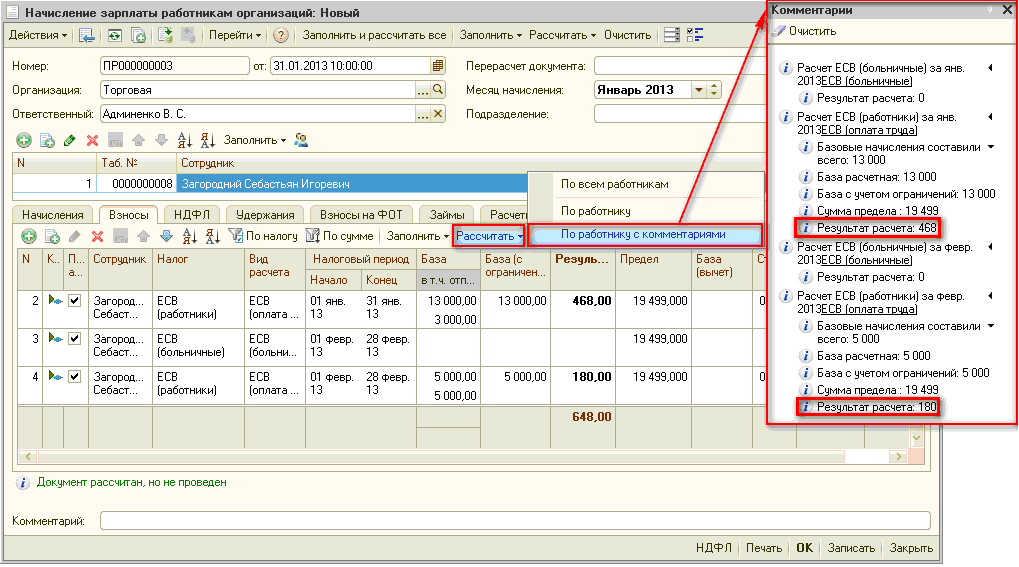
Task: Click the post document icon in main toolbar
Action: click(165, 35)
